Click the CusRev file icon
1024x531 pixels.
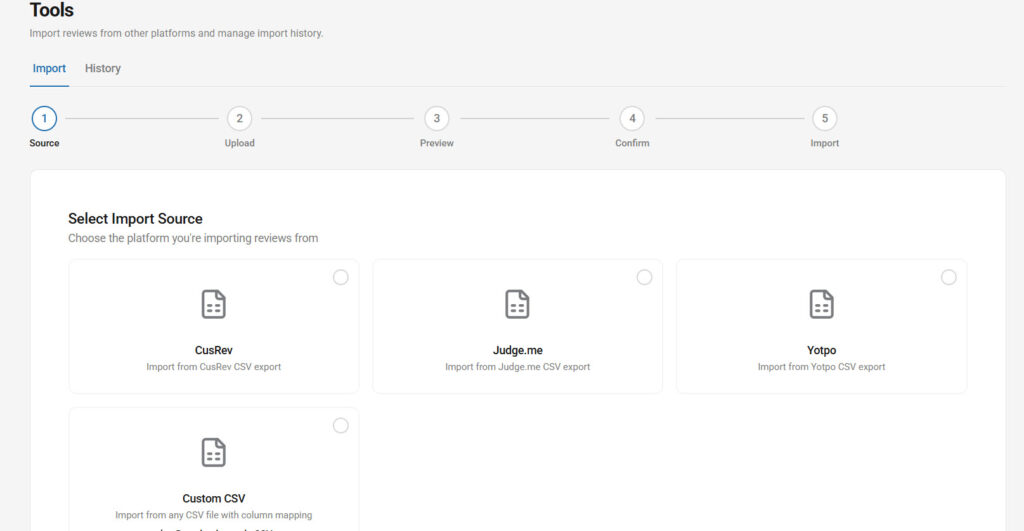pyautogui.click(x=214, y=304)
